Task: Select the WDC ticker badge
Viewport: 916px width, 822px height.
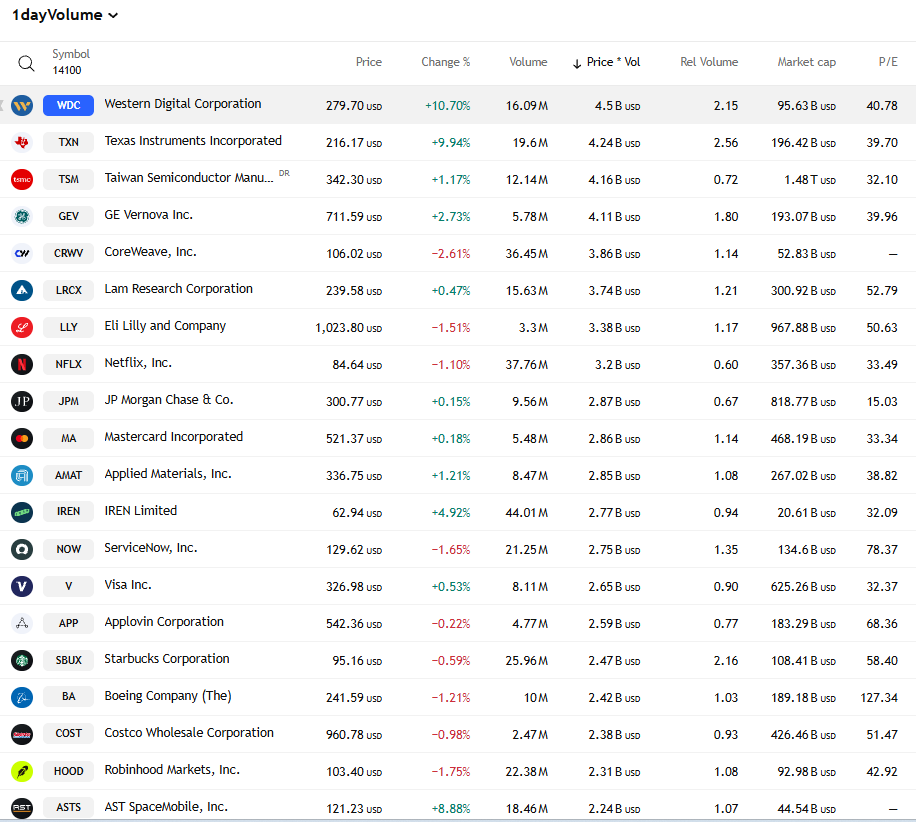Action: coord(68,105)
